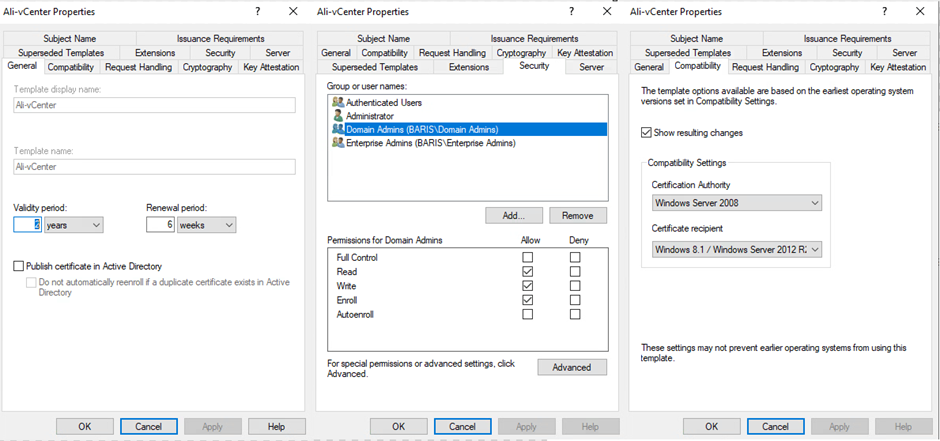Click the help question mark on the Compatibility dialog
Viewport: 940px width, 441px height.
point(882,11)
